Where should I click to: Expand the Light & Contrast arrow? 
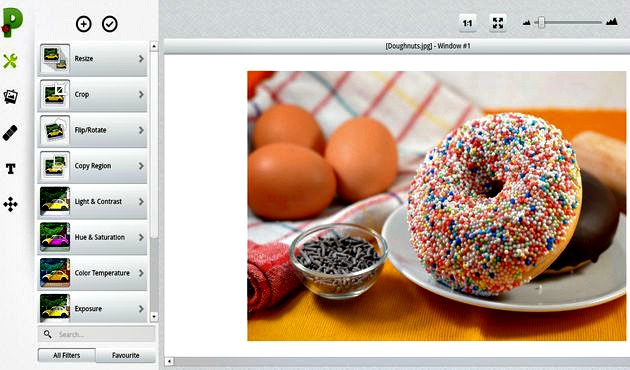(141, 202)
